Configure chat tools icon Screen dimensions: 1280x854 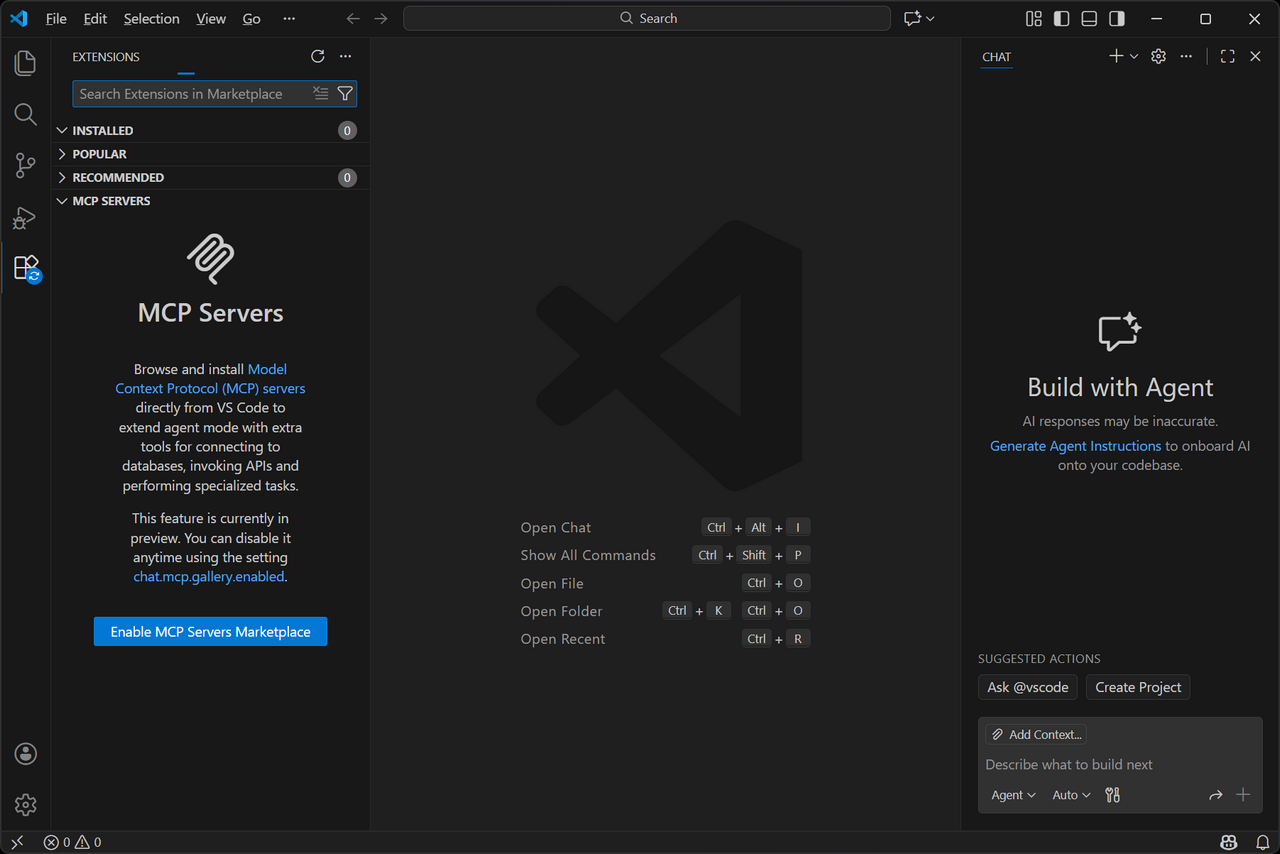pyautogui.click(x=1113, y=795)
